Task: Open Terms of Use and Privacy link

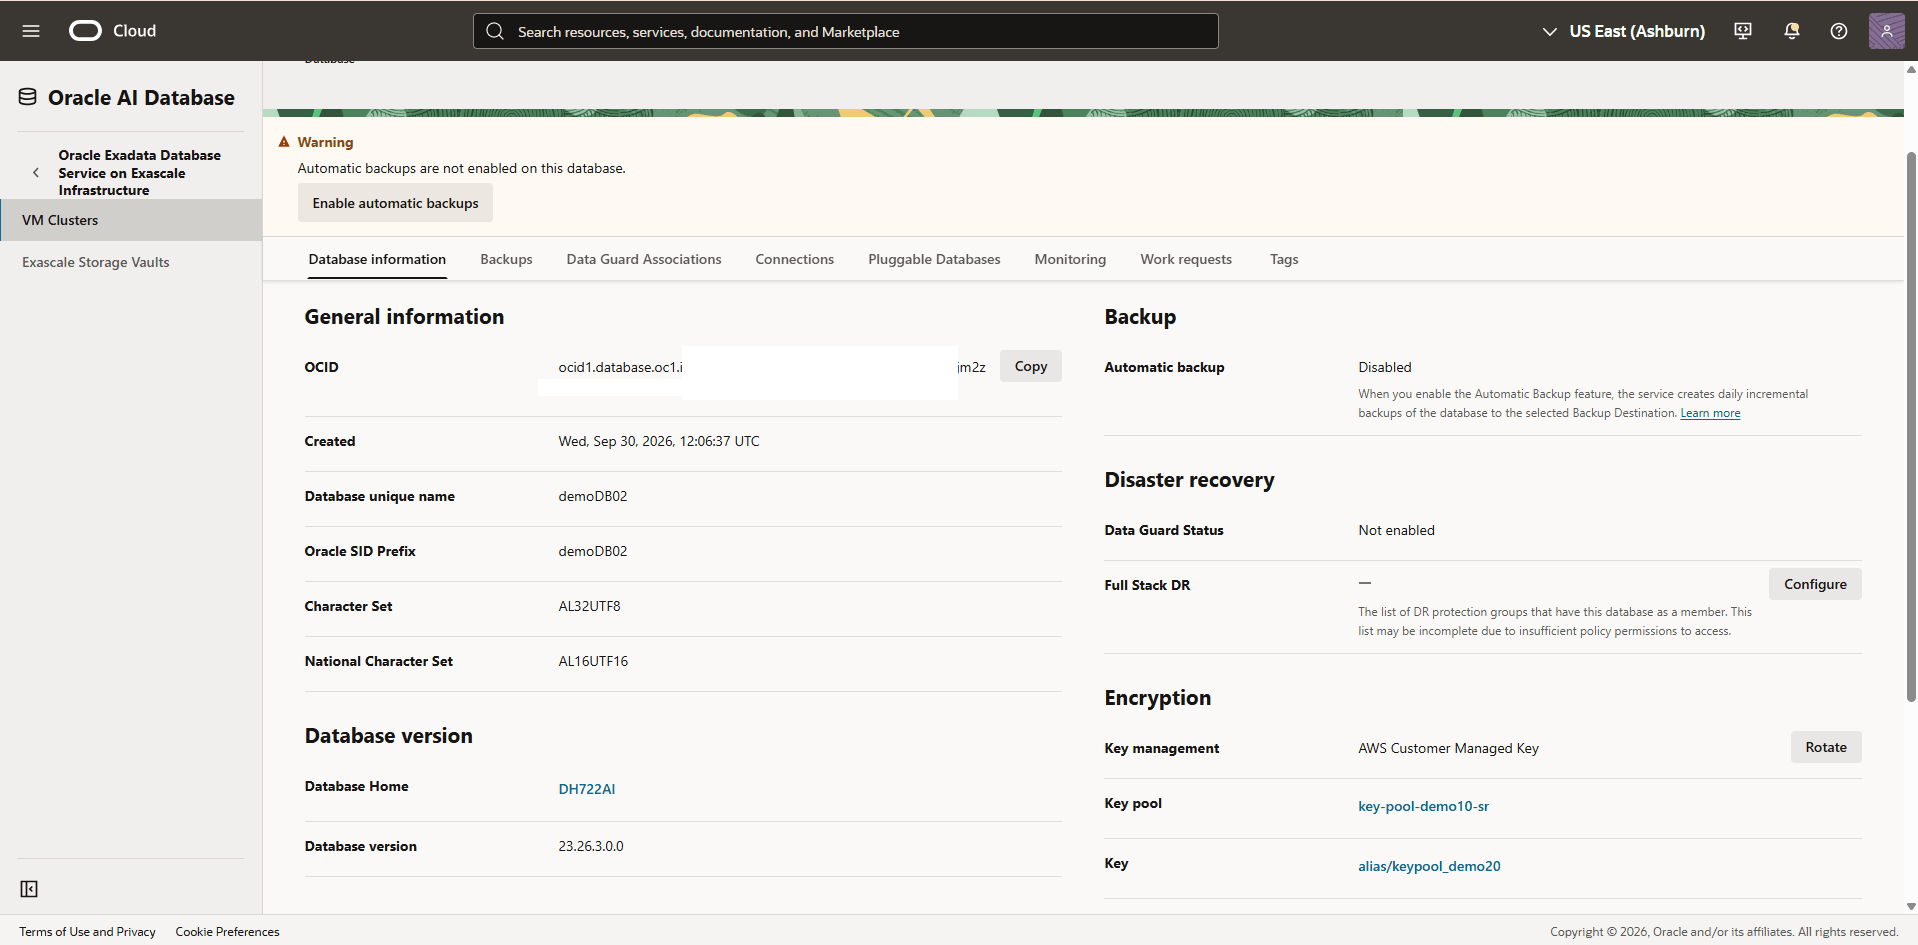Action: click(87, 931)
